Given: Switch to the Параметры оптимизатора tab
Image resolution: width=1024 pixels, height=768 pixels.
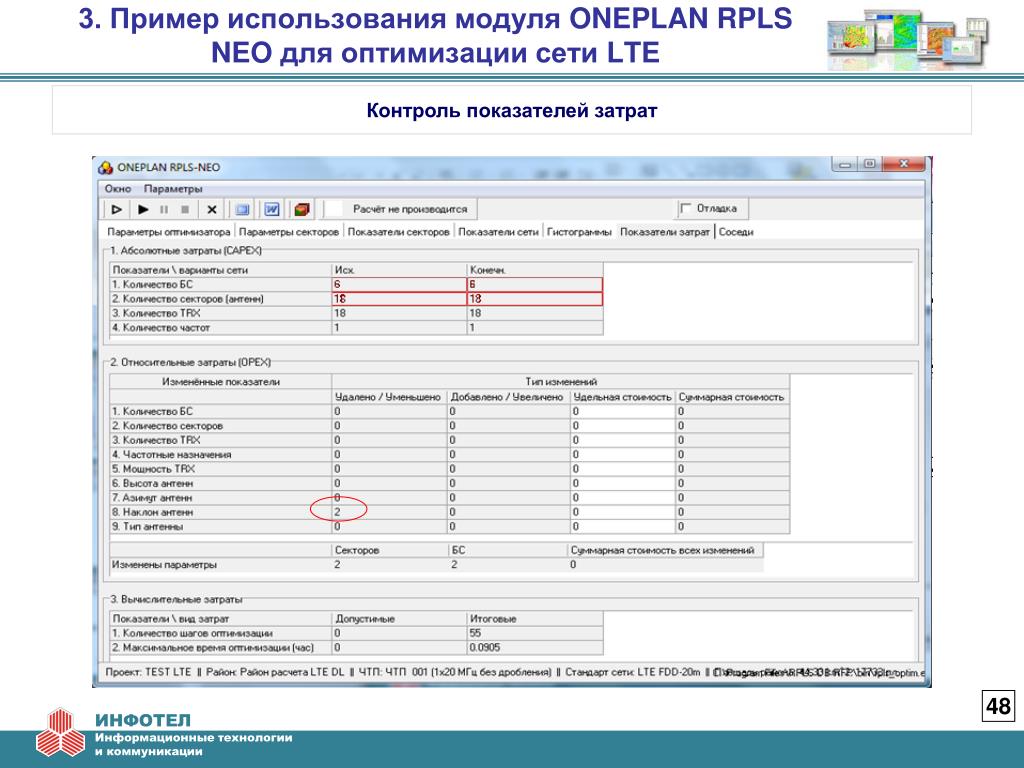Looking at the screenshot, I should 168,232.
